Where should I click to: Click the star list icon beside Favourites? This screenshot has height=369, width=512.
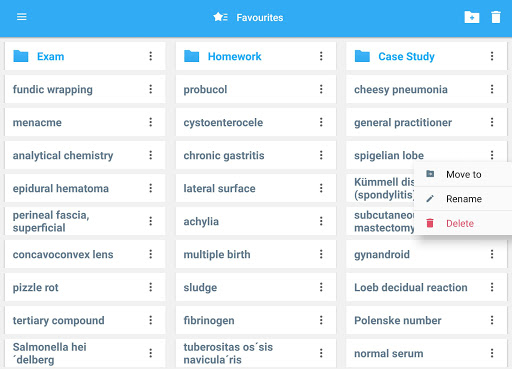(220, 17)
